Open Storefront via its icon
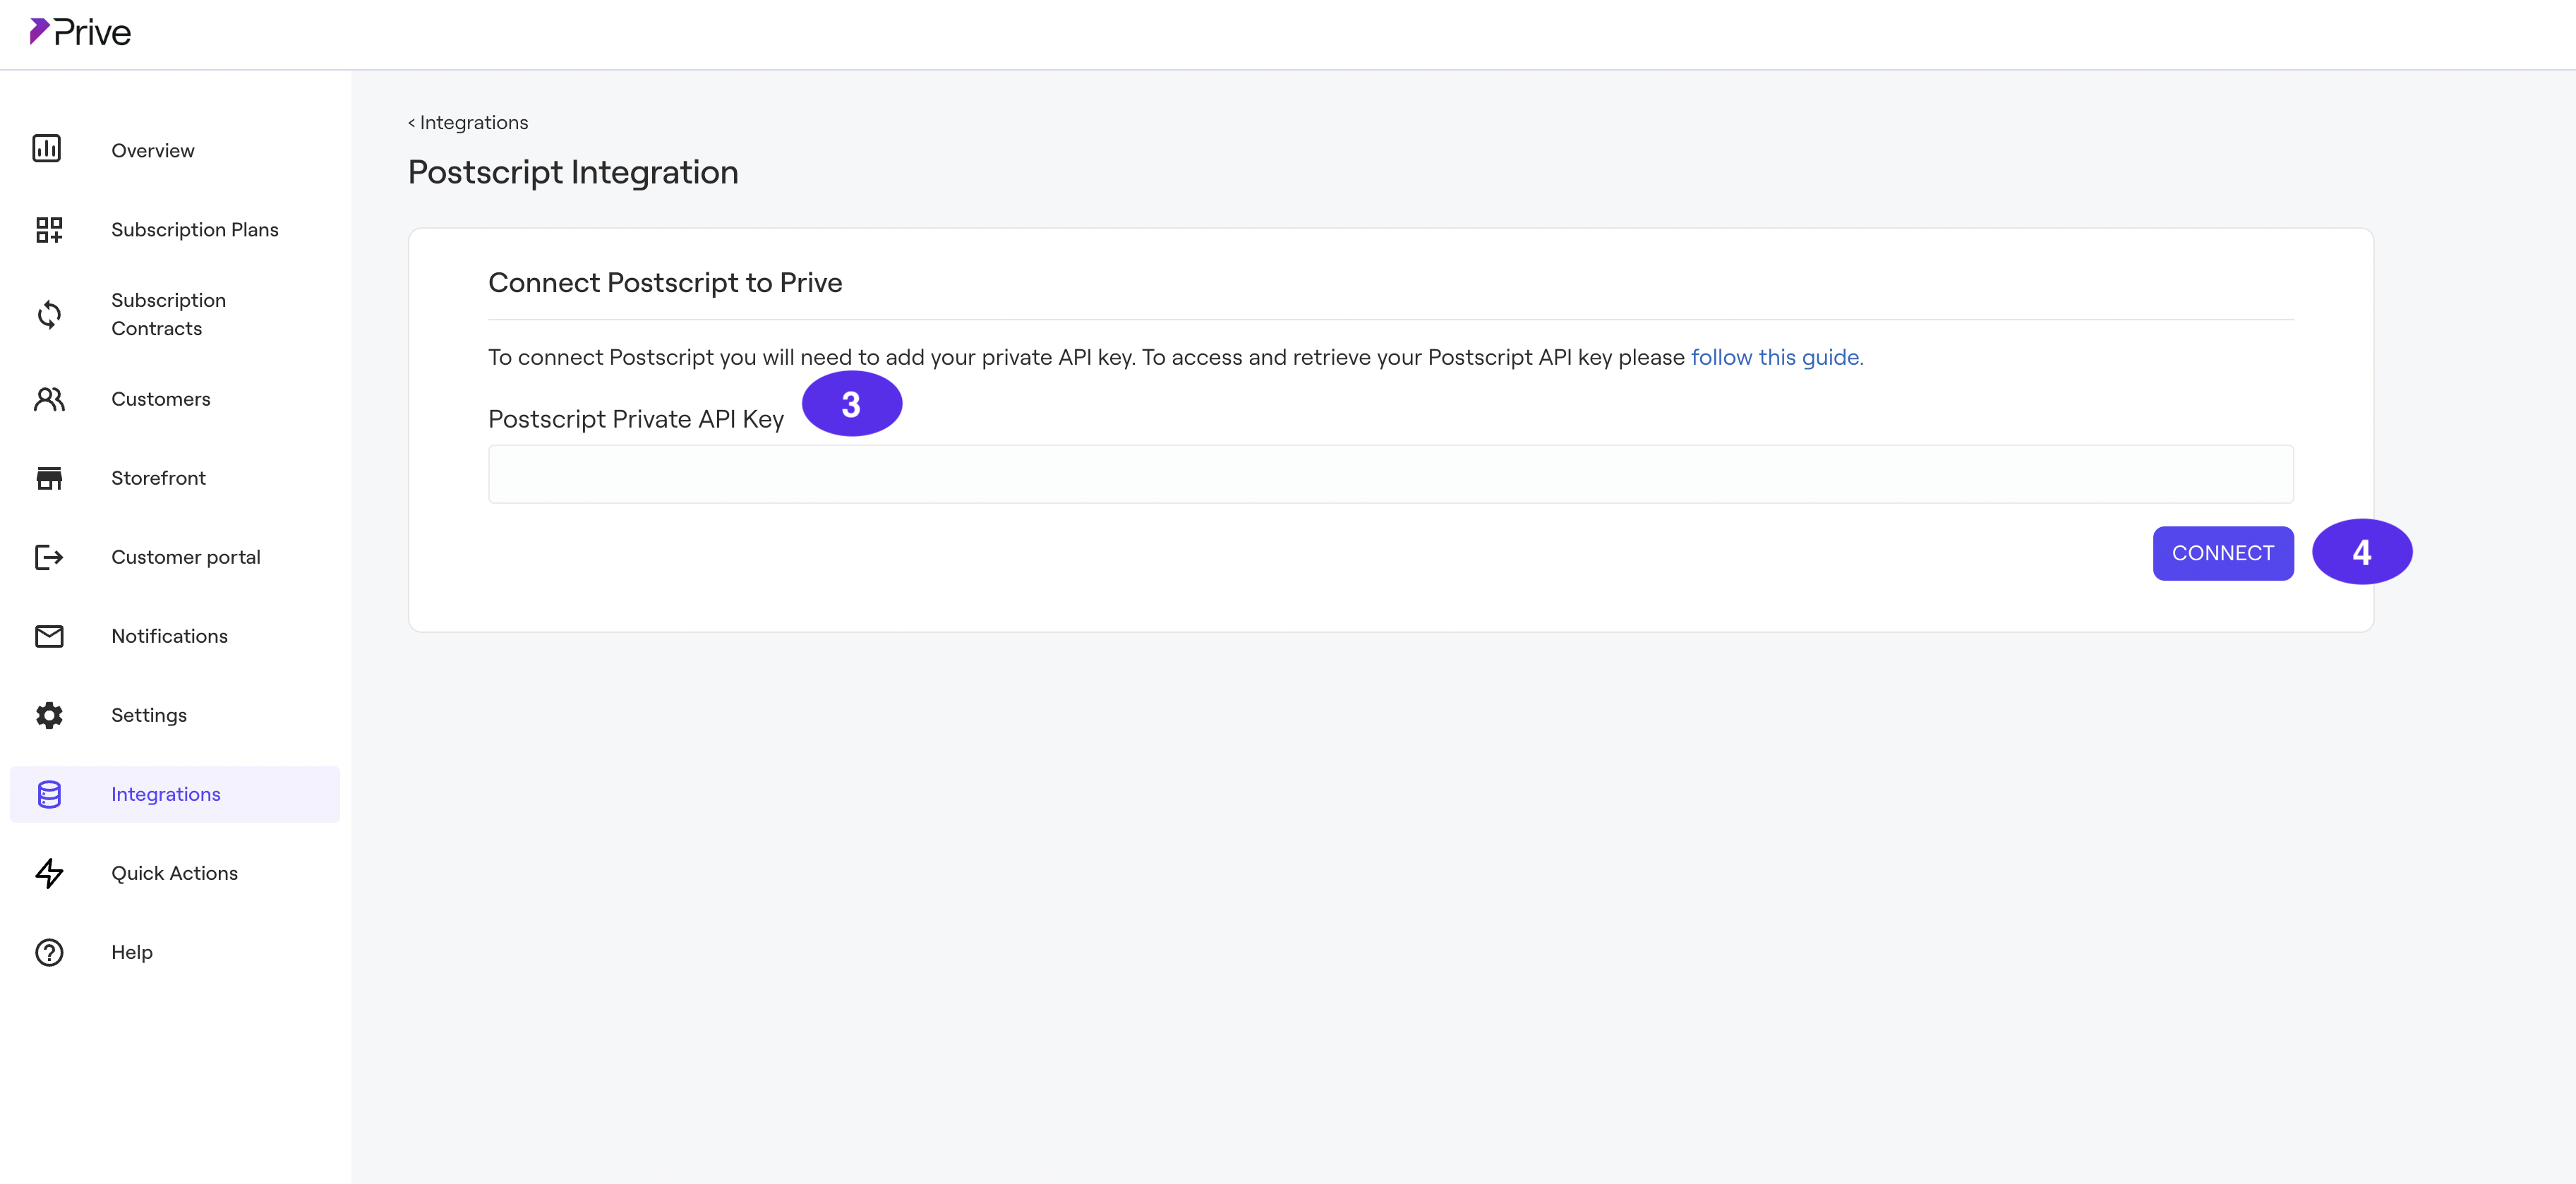 (x=49, y=477)
